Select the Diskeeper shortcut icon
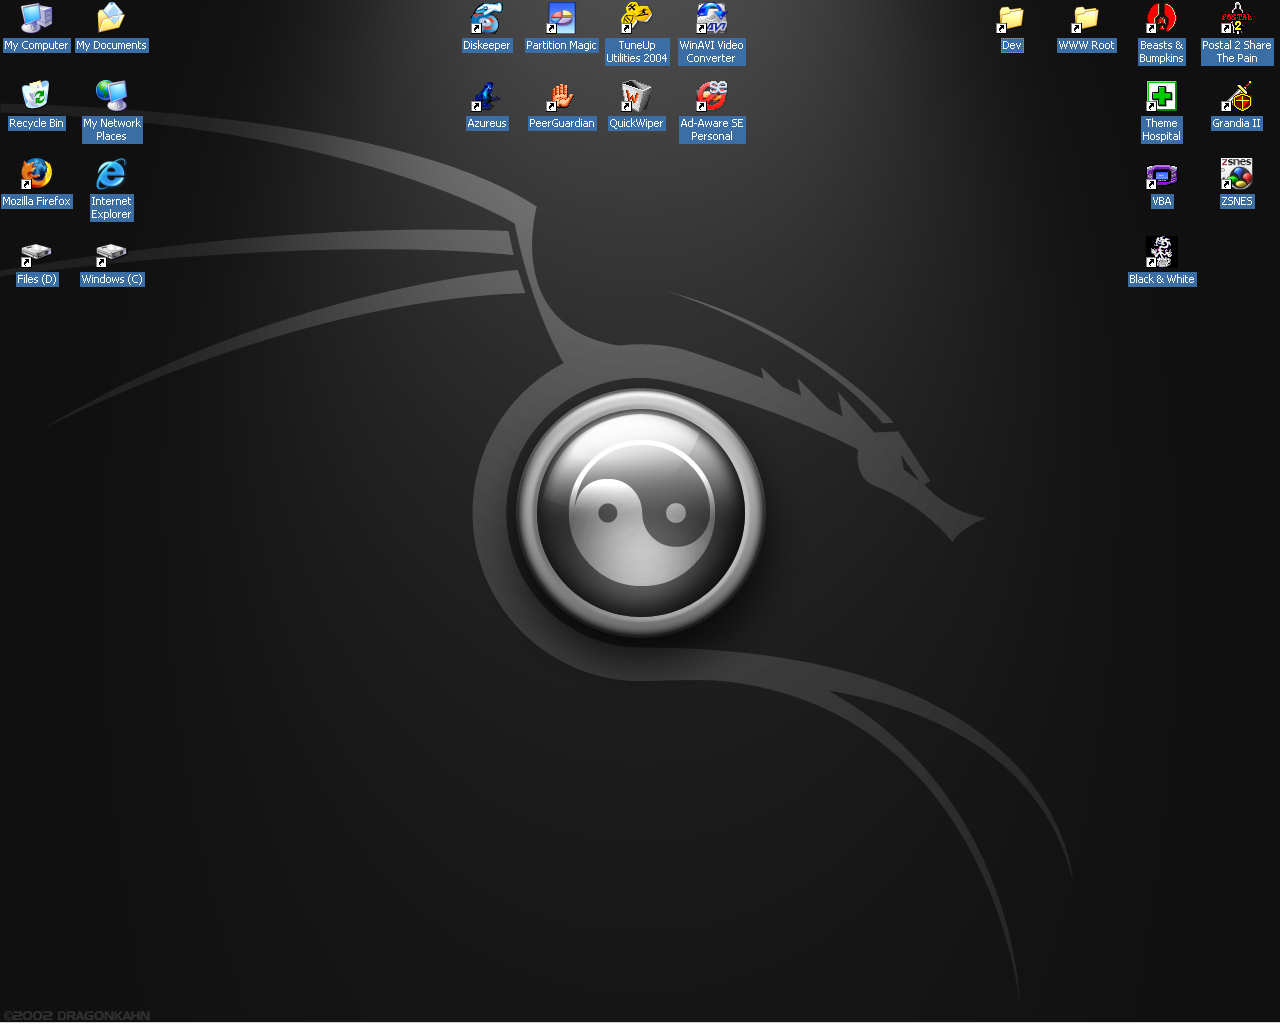The image size is (1280, 1024). pyautogui.click(x=486, y=18)
